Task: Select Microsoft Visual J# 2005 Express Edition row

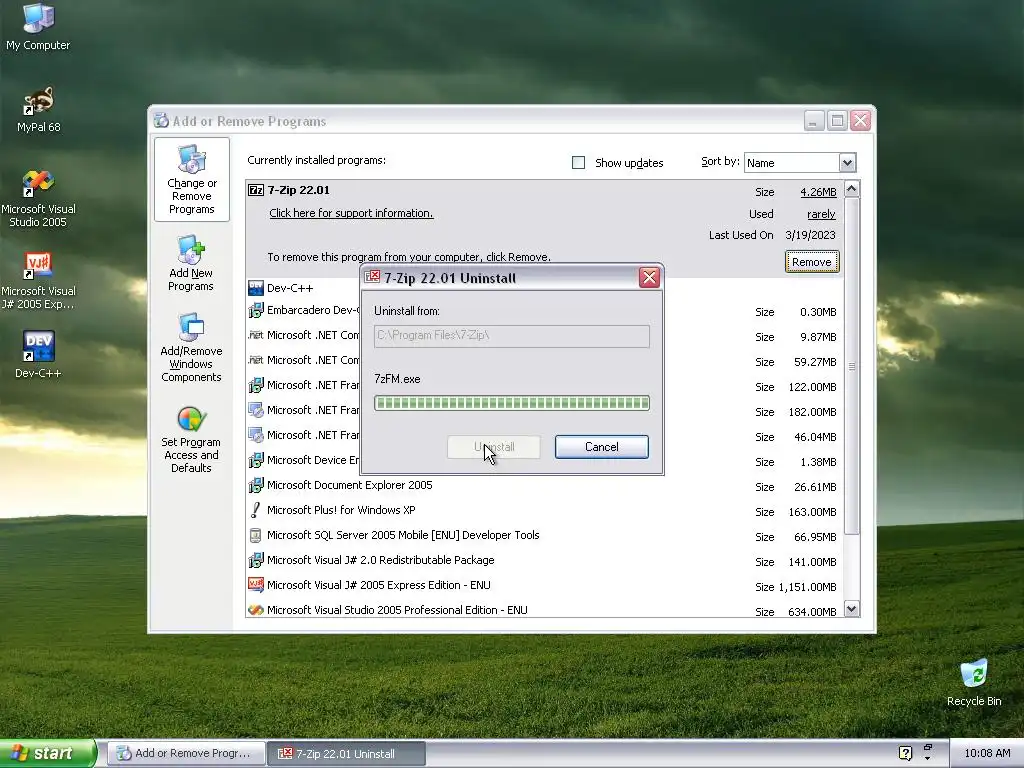Action: 545,585
